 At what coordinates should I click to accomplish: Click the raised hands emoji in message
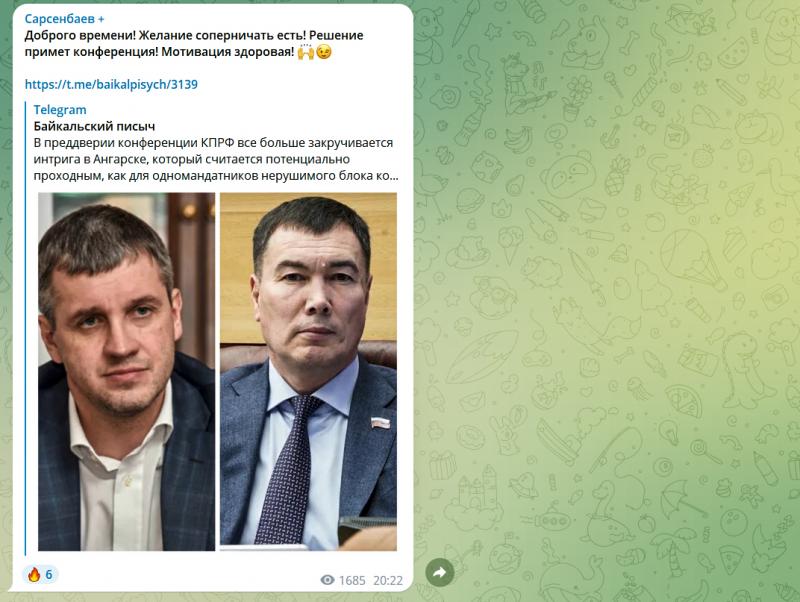(x=306, y=52)
